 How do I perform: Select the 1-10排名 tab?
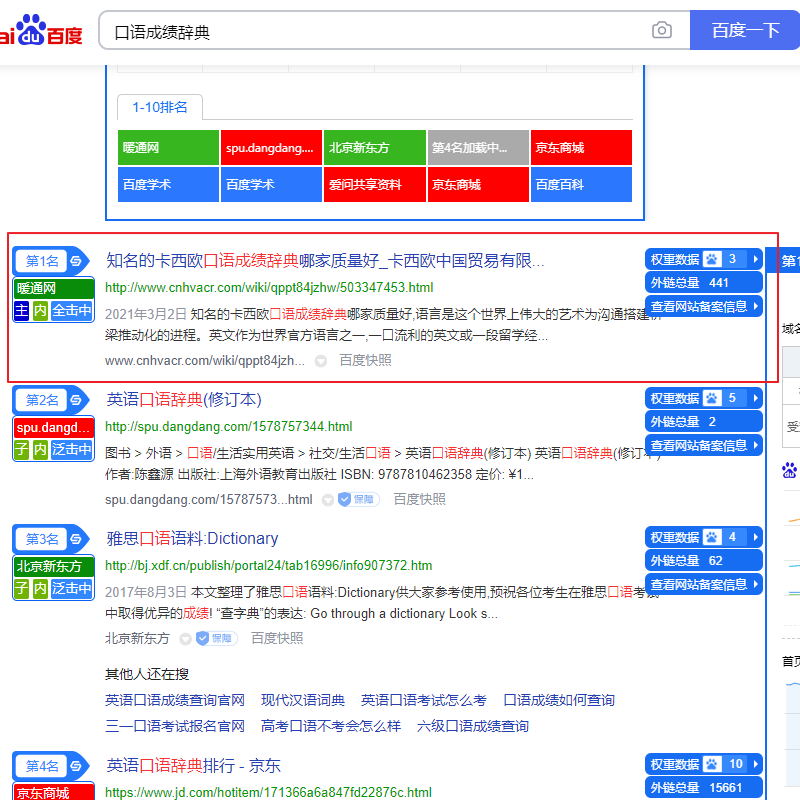point(160,107)
